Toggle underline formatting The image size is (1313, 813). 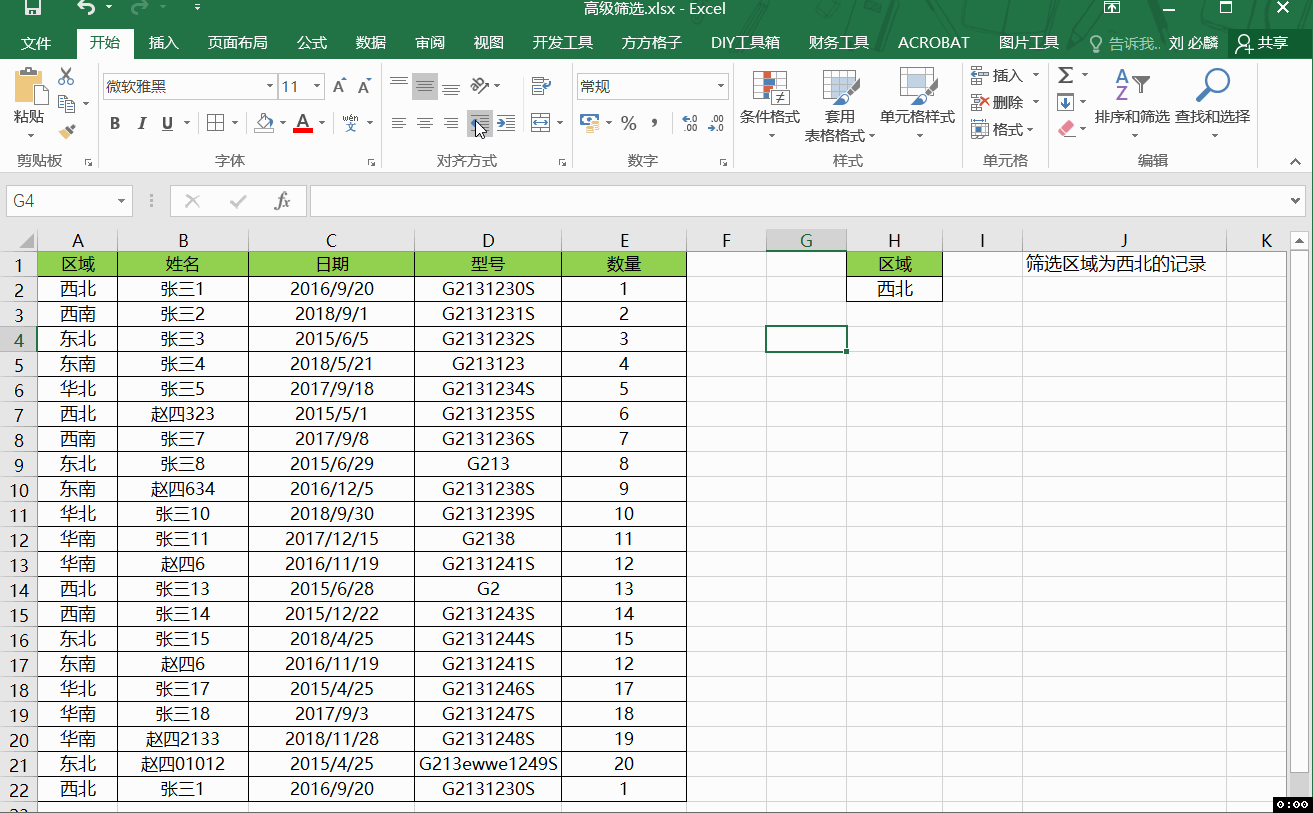pos(167,123)
